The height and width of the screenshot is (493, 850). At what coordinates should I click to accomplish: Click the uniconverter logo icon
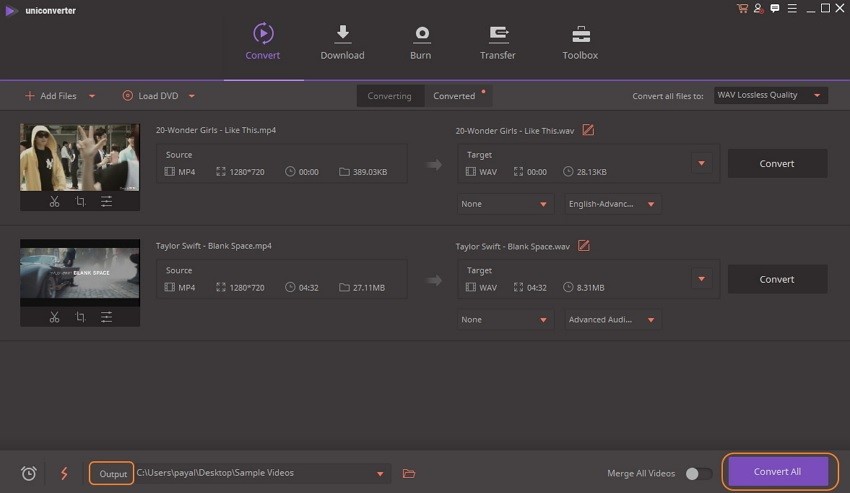coord(10,10)
